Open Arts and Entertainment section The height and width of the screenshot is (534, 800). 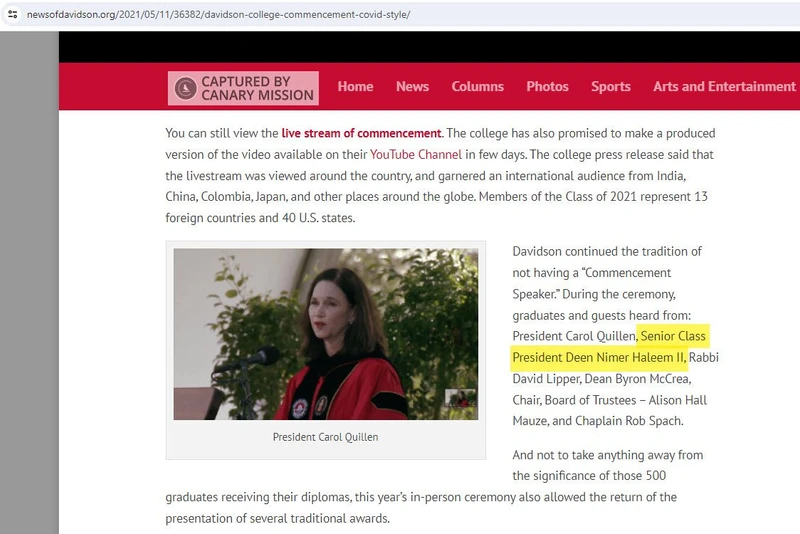(x=724, y=87)
